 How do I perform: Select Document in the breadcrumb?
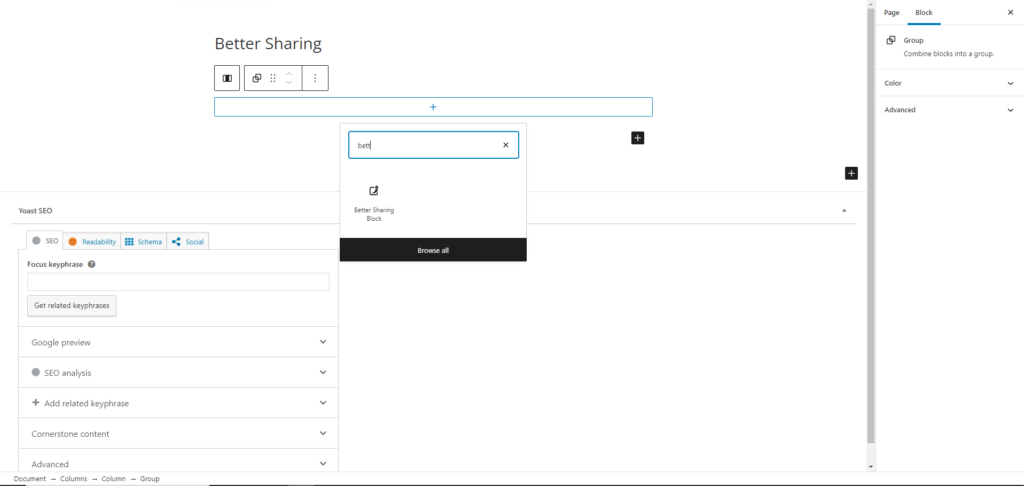[x=30, y=479]
